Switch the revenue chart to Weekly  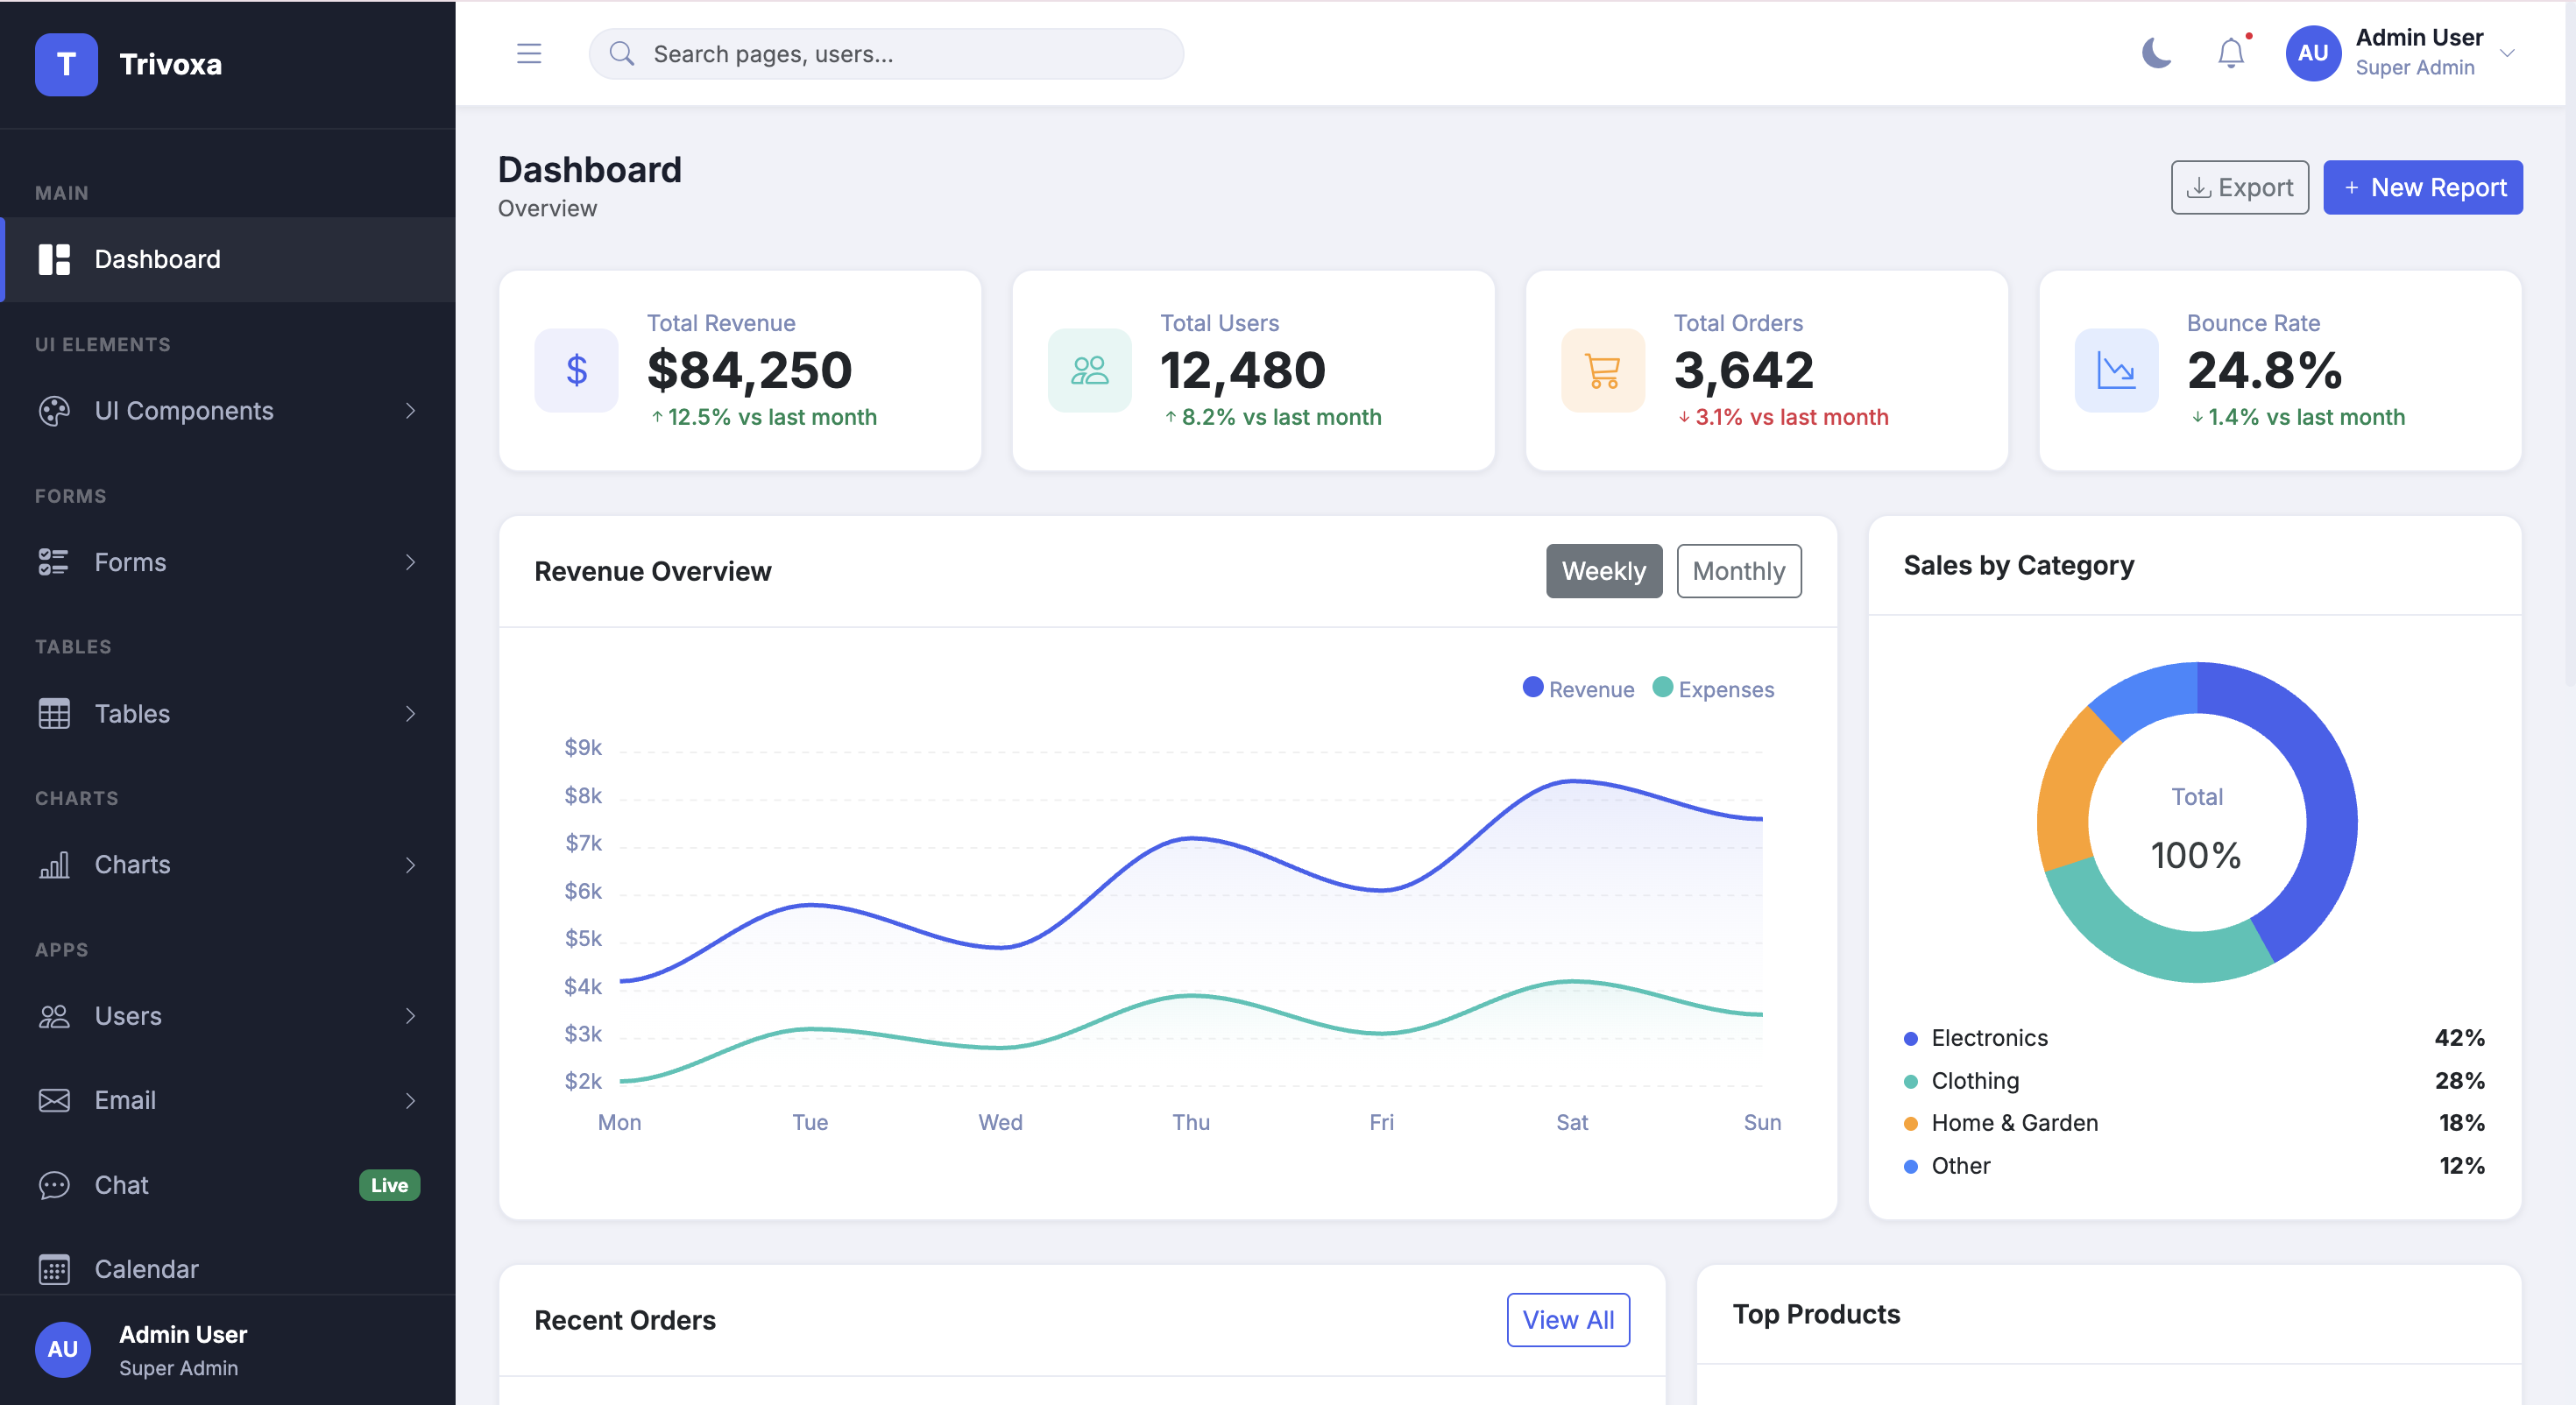1604,571
